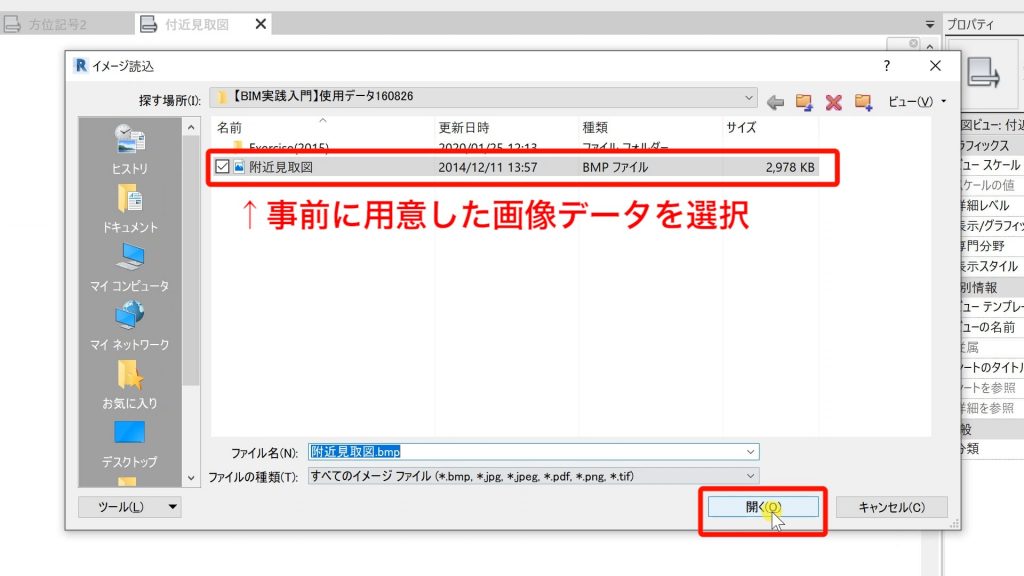Viewport: 1024px width, 576px height.
Task: Toggle the checkbox beside 附近見取図
Action: tap(221, 167)
